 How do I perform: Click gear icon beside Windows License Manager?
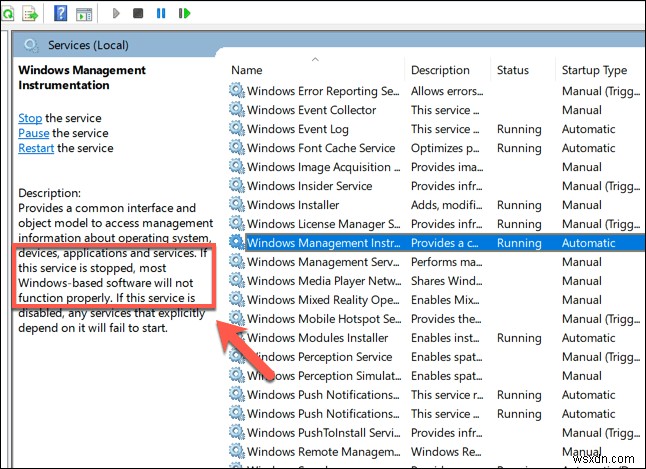[x=236, y=223]
